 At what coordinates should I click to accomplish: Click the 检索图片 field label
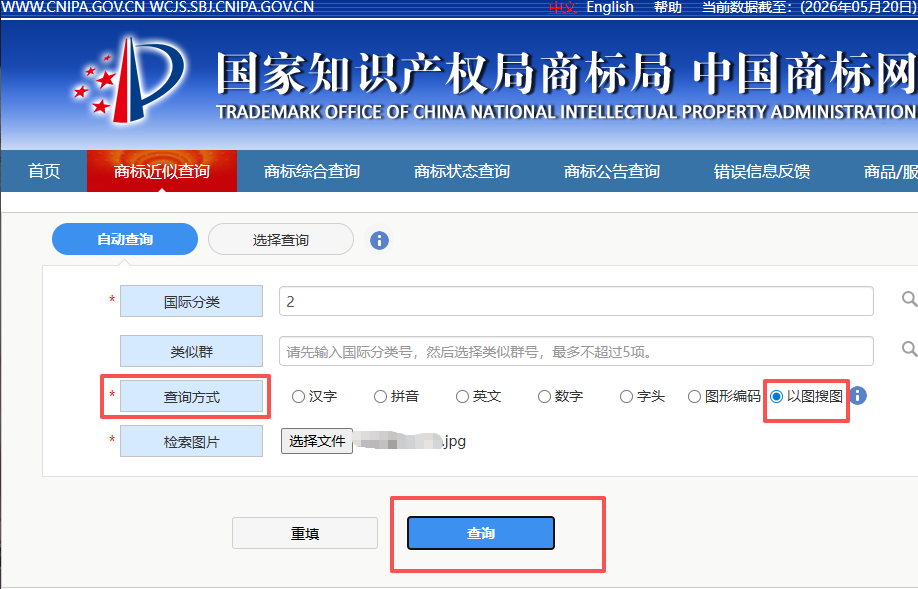(x=191, y=441)
